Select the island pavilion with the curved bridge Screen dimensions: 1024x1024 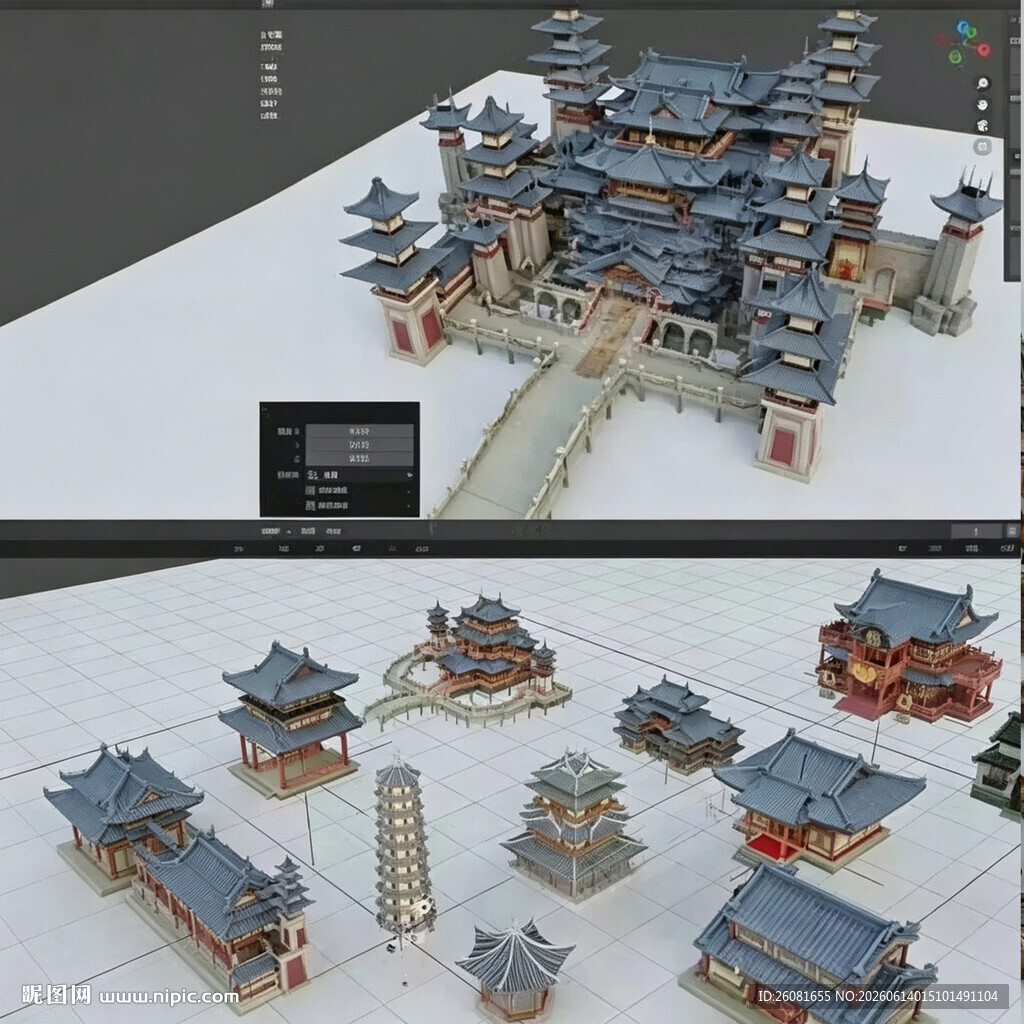click(x=472, y=663)
